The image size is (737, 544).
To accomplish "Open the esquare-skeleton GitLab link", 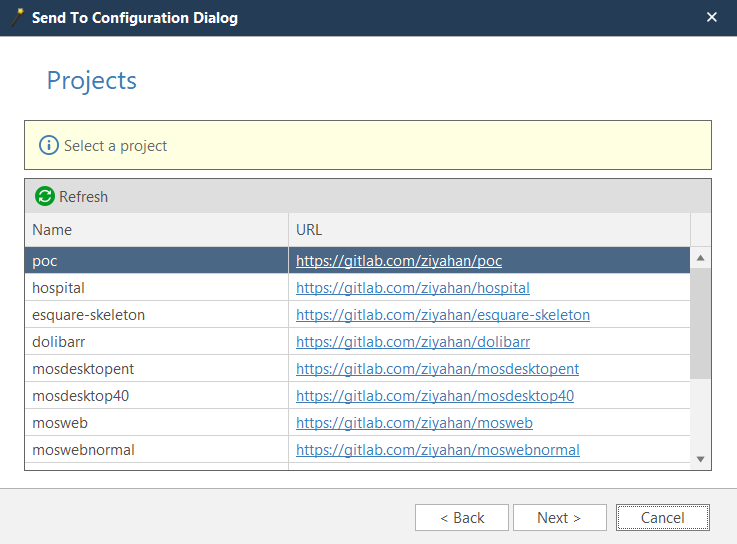I will pyautogui.click(x=442, y=315).
